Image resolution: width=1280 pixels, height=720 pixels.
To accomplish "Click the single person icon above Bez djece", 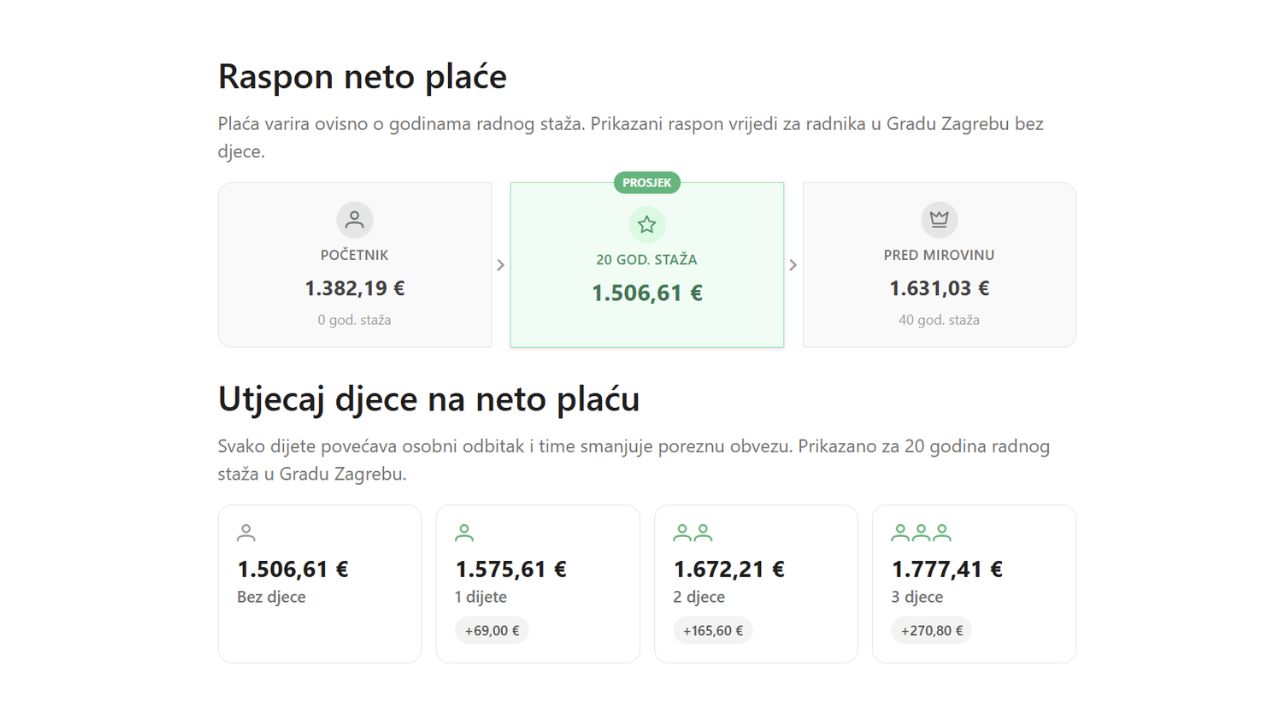I will 246,531.
